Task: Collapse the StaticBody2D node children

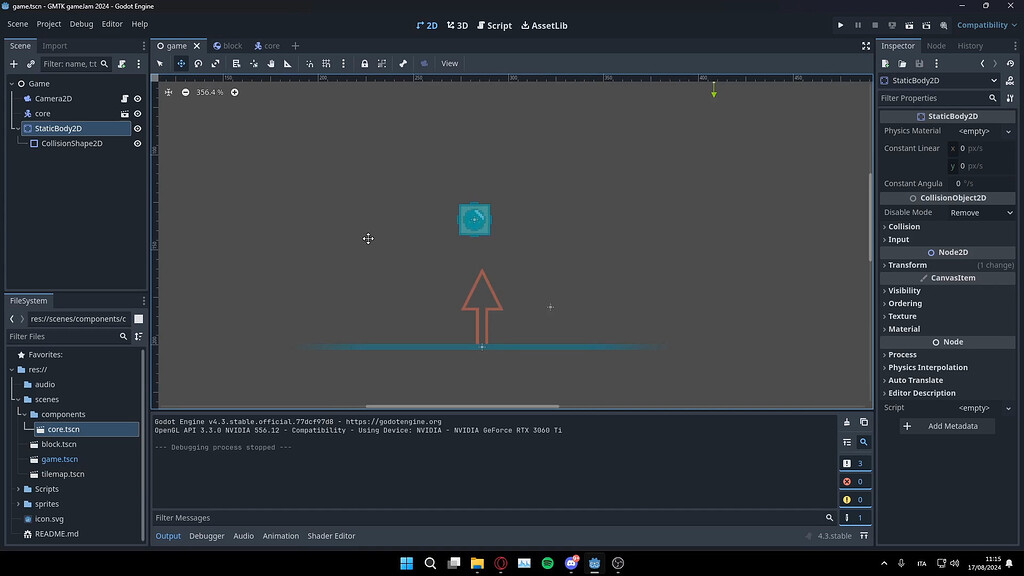Action: pyautogui.click(x=18, y=129)
